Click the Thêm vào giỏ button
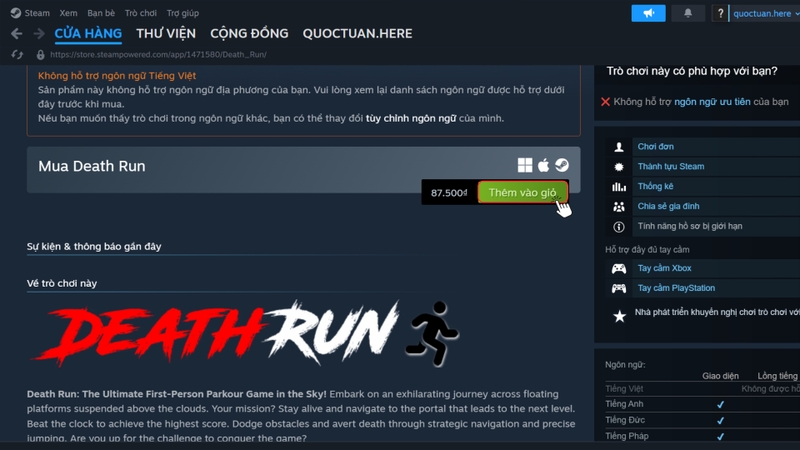 tap(522, 192)
